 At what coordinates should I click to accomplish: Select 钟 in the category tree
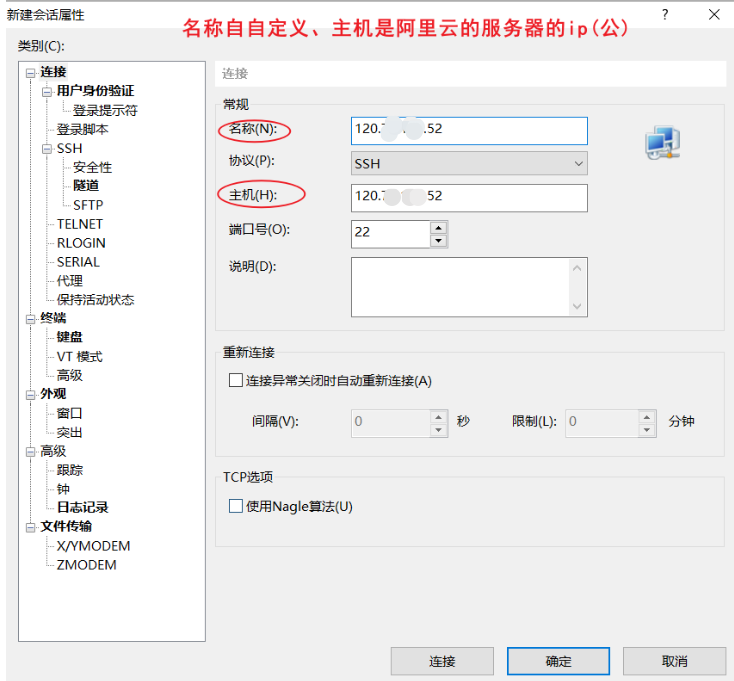63,489
